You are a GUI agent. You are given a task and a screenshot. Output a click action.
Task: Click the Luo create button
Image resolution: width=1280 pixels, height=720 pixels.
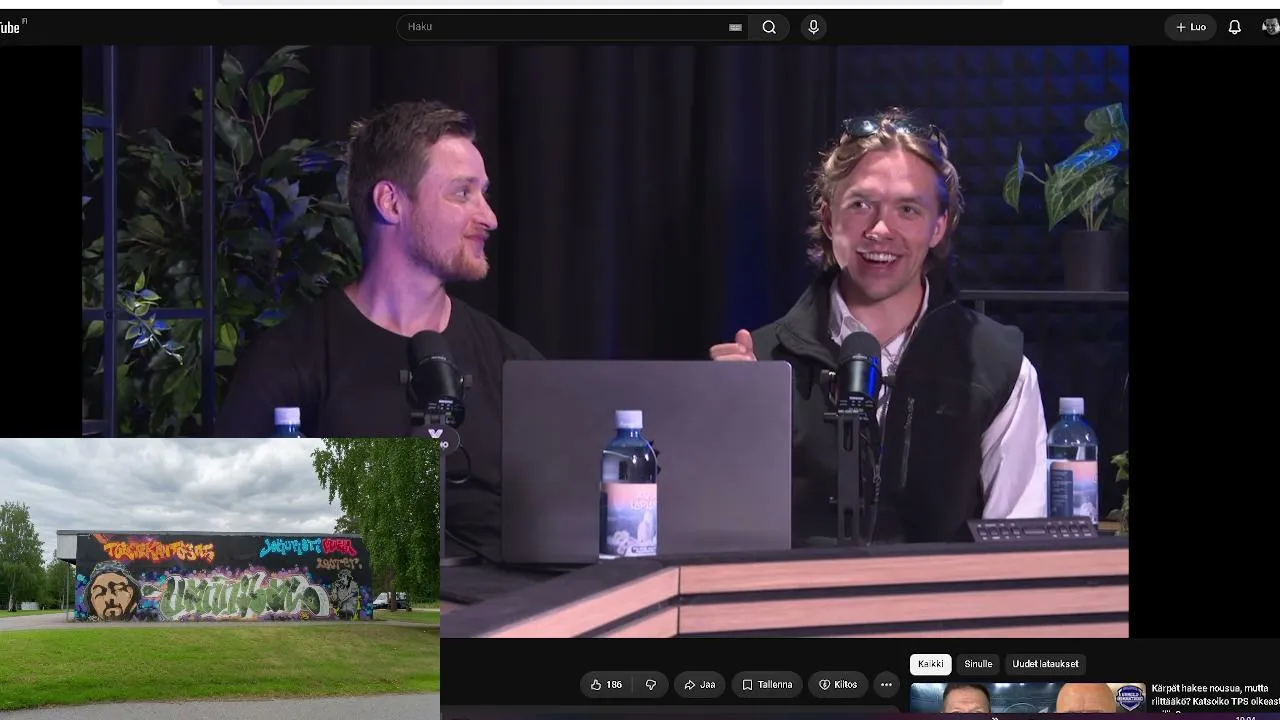pyautogui.click(x=1190, y=27)
